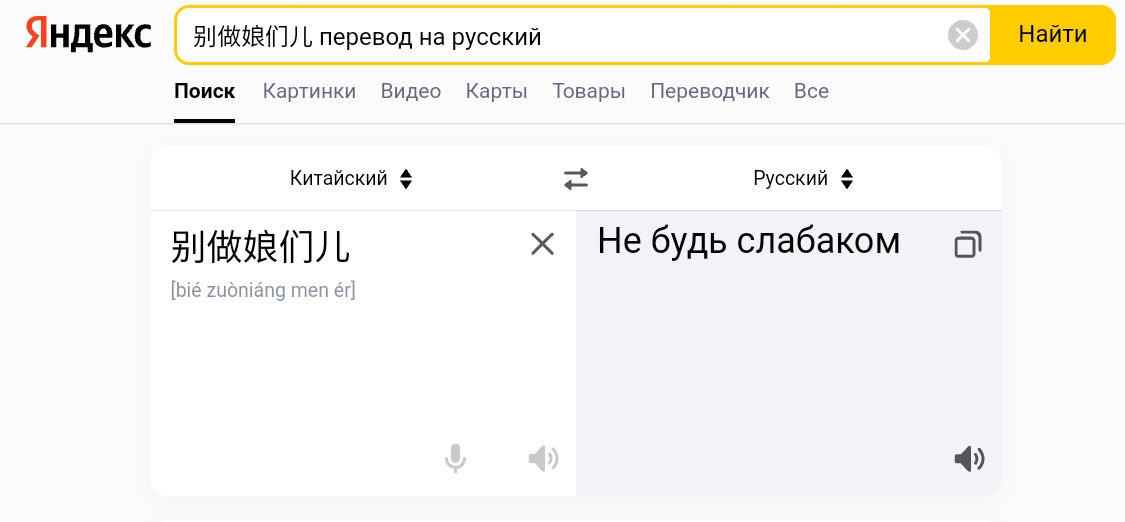Go to the Товары tab
This screenshot has height=522, width=1125.
click(589, 91)
